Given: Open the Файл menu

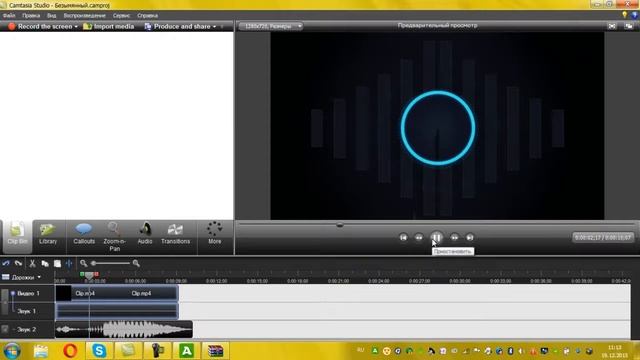Looking at the screenshot, I should point(9,16).
